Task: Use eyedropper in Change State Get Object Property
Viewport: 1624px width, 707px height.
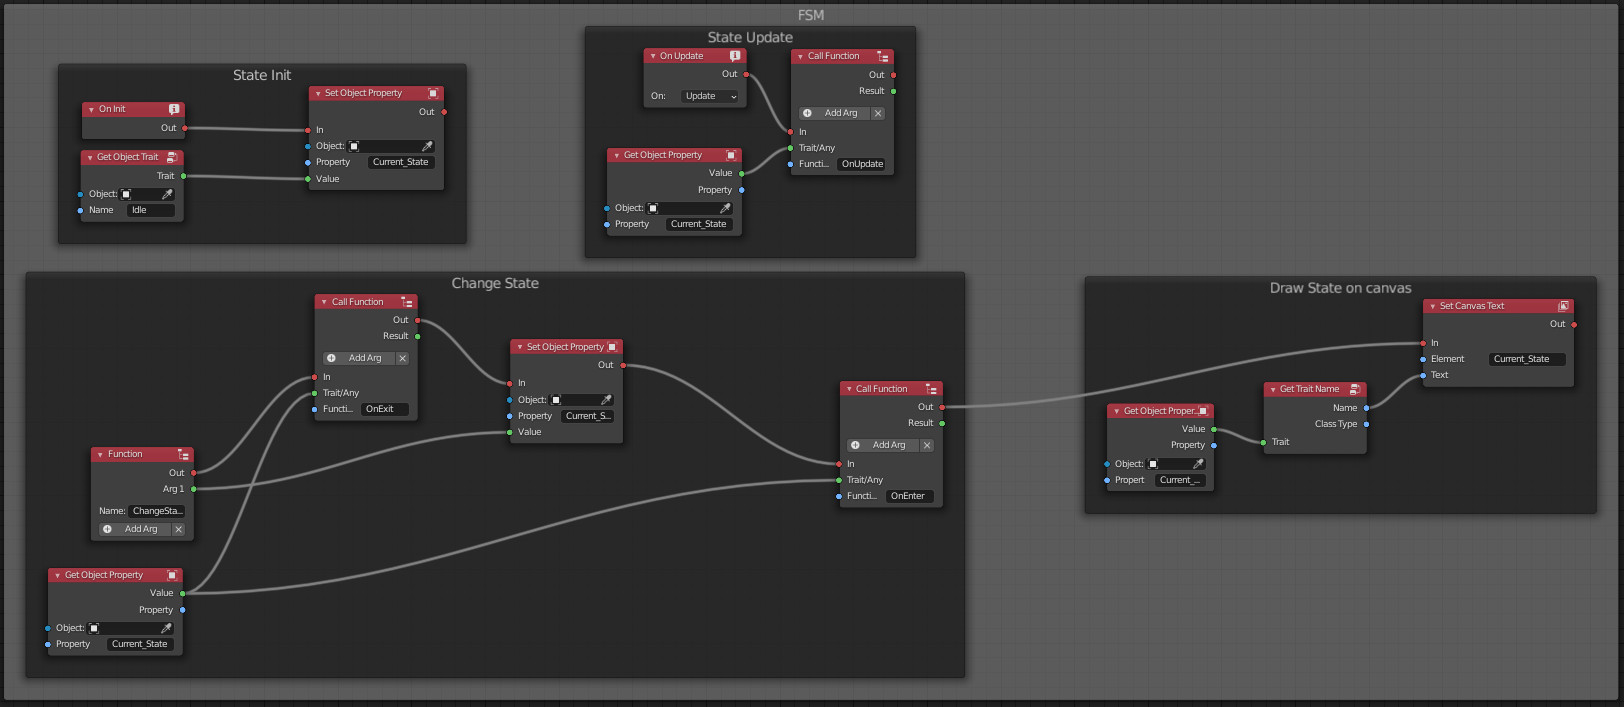Action: (x=166, y=628)
